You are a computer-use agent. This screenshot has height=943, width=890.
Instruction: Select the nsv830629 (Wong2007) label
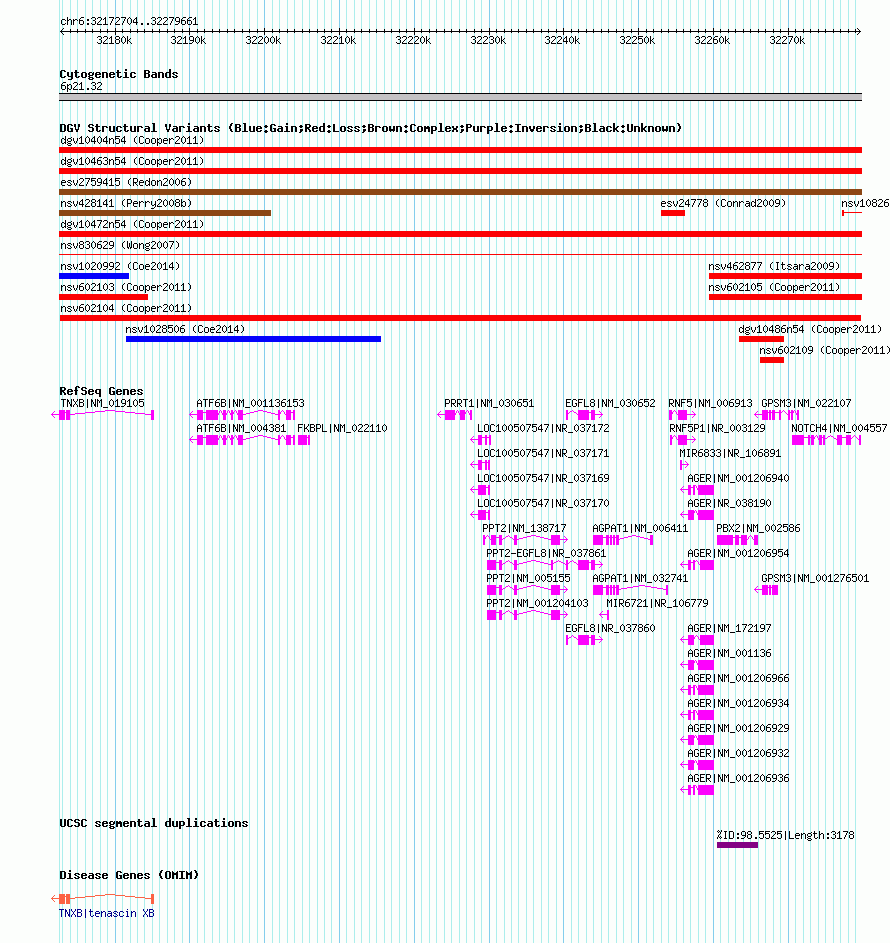point(120,245)
